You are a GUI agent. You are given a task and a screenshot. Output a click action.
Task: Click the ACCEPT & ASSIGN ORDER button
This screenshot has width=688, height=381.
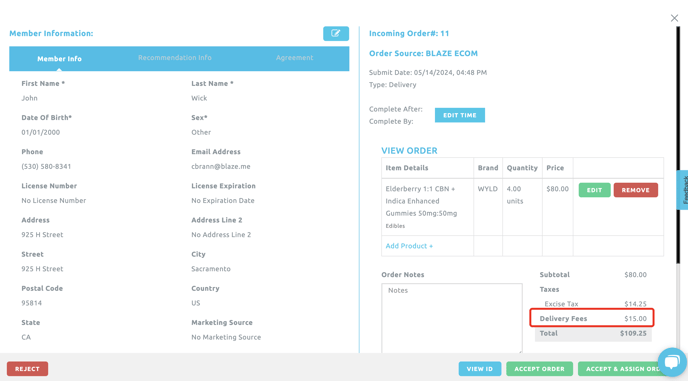click(x=623, y=369)
